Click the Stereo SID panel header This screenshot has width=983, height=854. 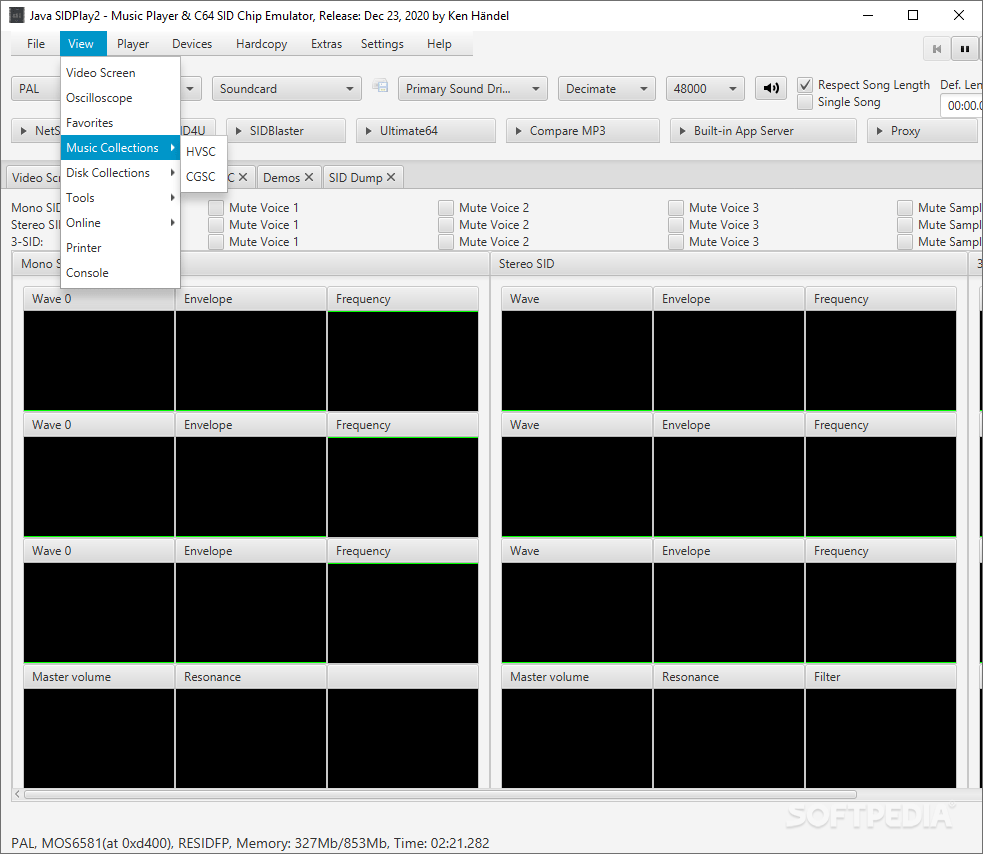pyautogui.click(x=728, y=264)
